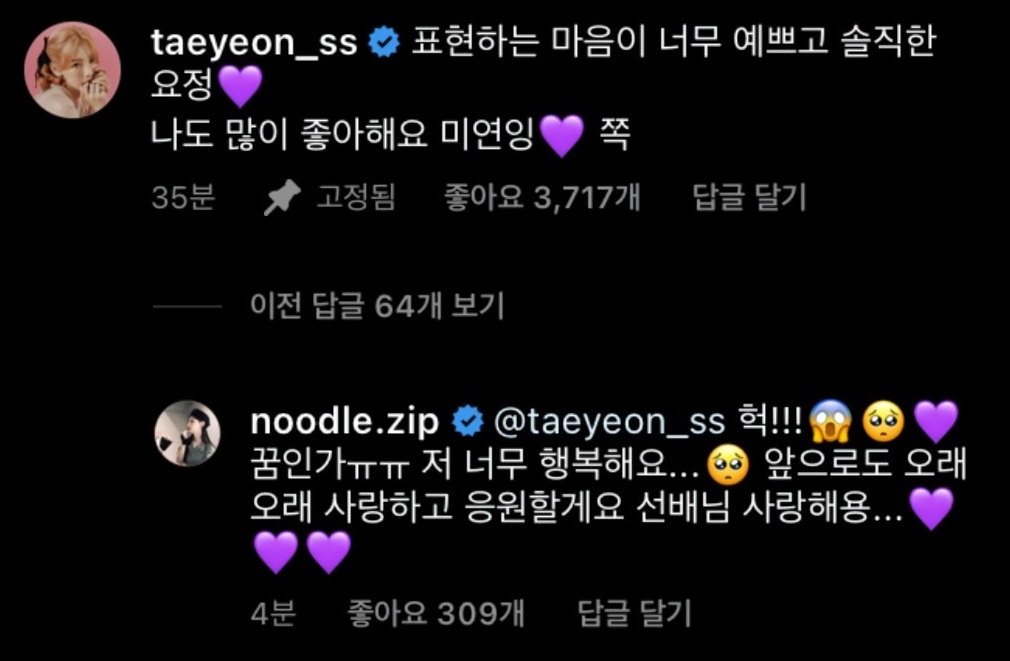Click pleading face emoji after 행복해요
The width and height of the screenshot is (1010, 661).
coord(728,465)
